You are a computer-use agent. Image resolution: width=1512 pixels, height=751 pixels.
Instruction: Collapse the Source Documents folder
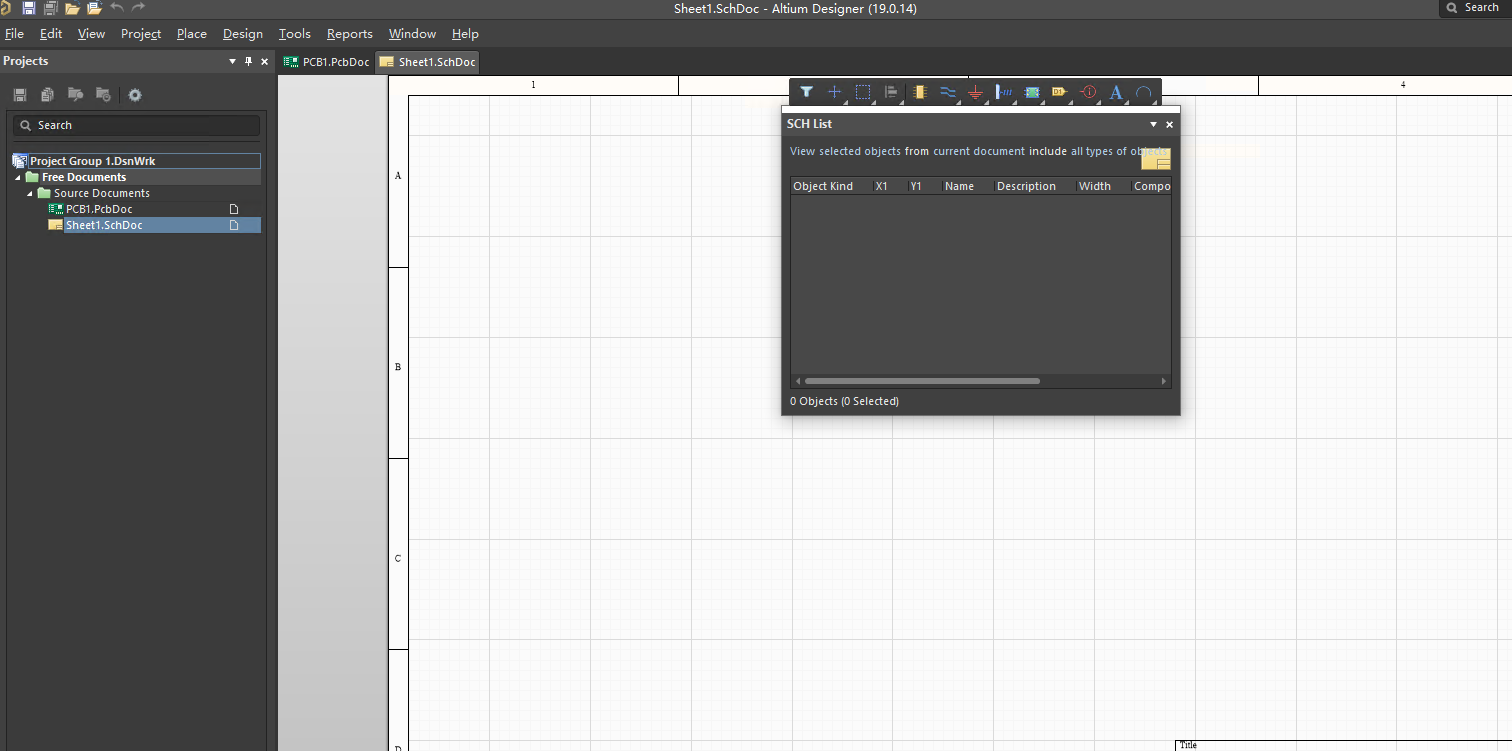tap(30, 193)
